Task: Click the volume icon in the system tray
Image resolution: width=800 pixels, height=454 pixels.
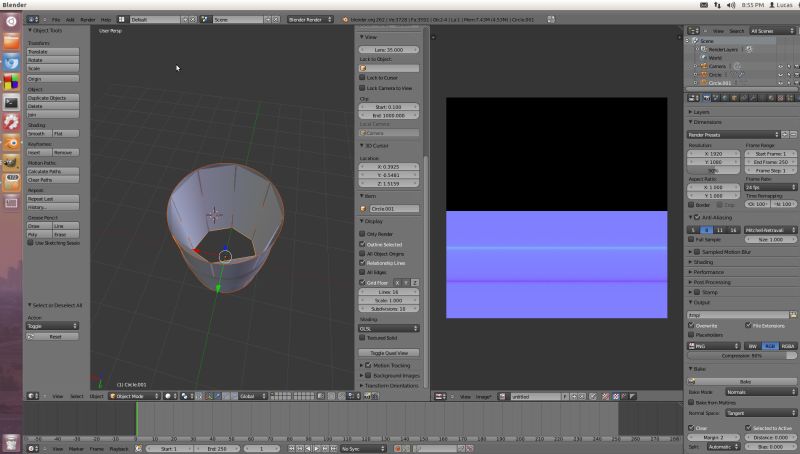Action: coord(731,5)
